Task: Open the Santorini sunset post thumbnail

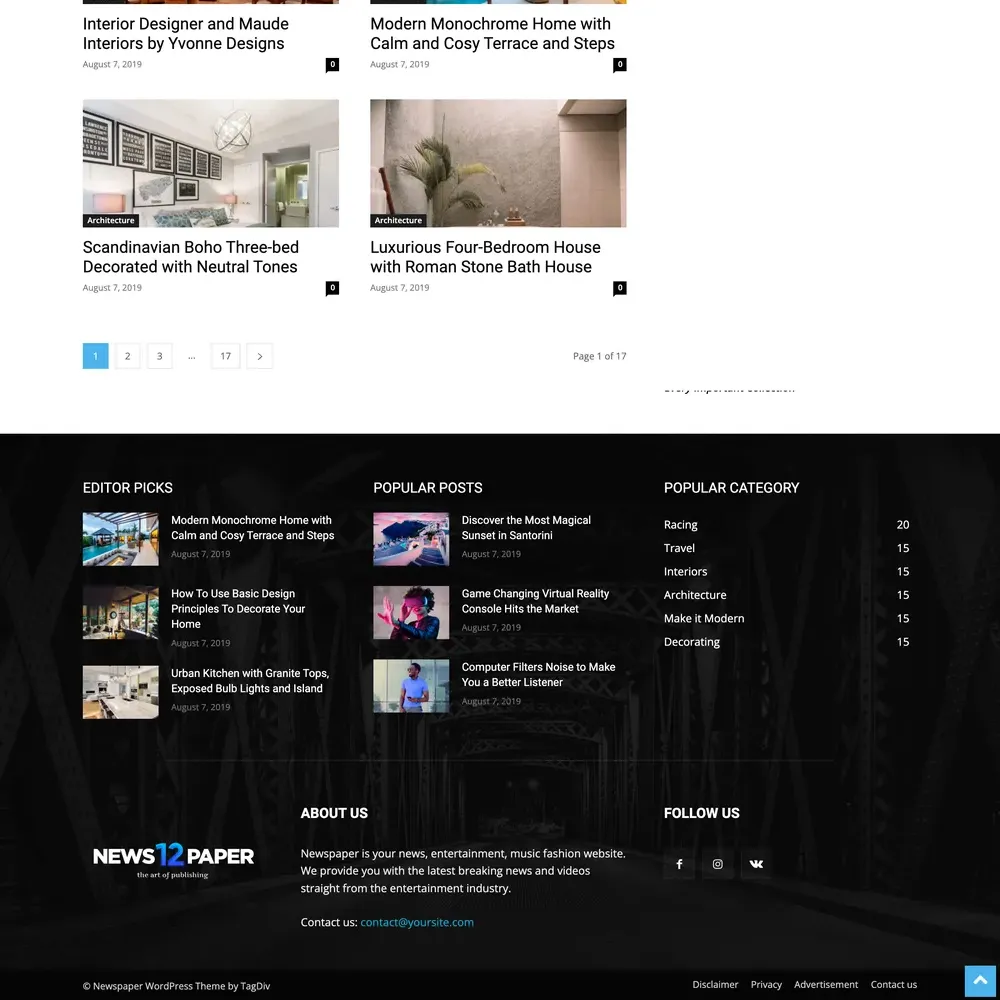Action: pos(411,539)
